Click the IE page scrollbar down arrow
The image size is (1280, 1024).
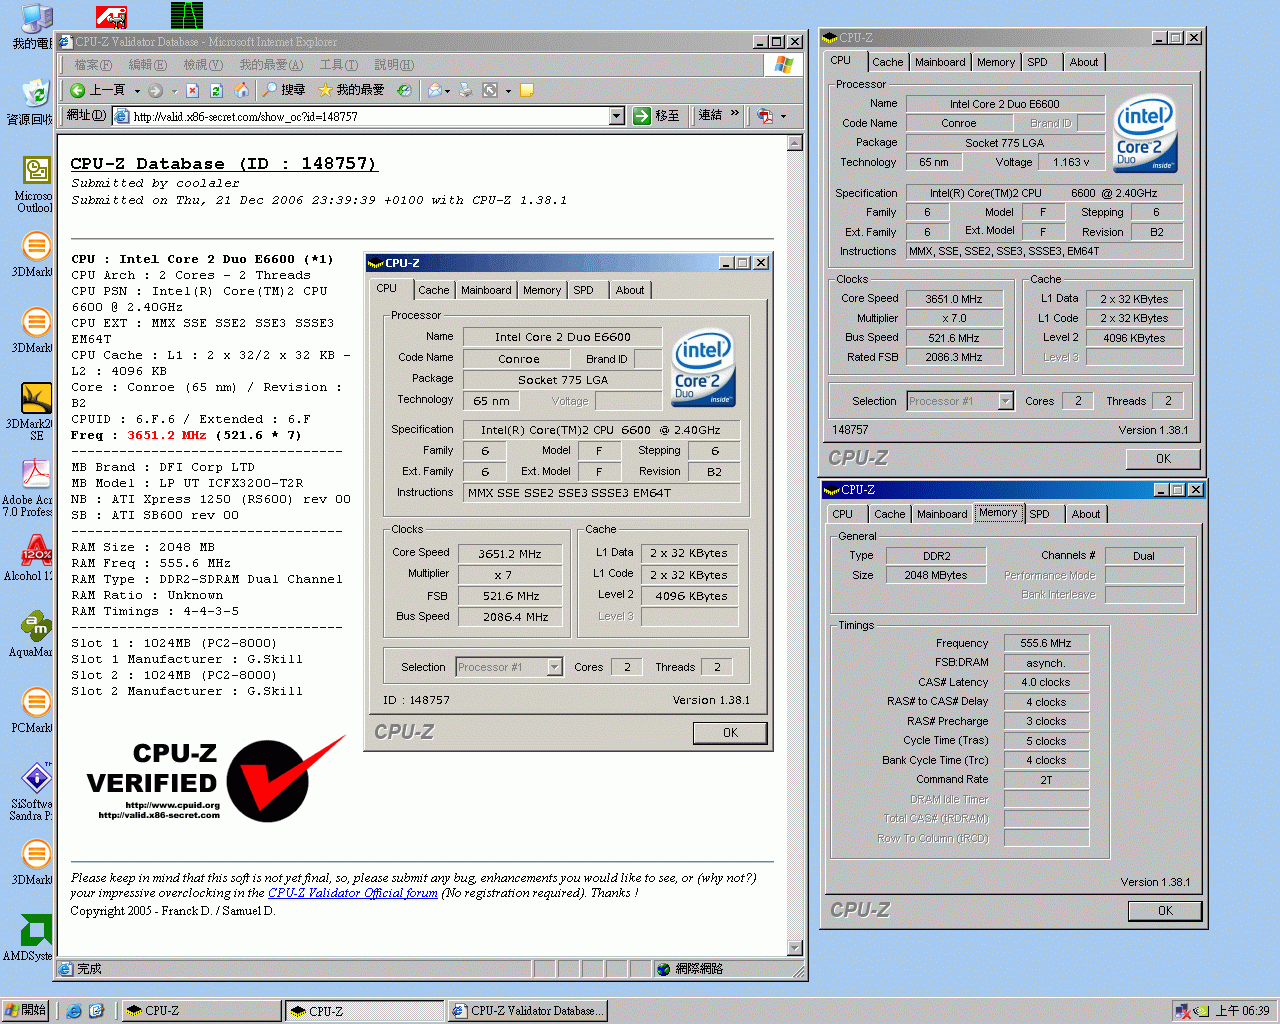795,948
